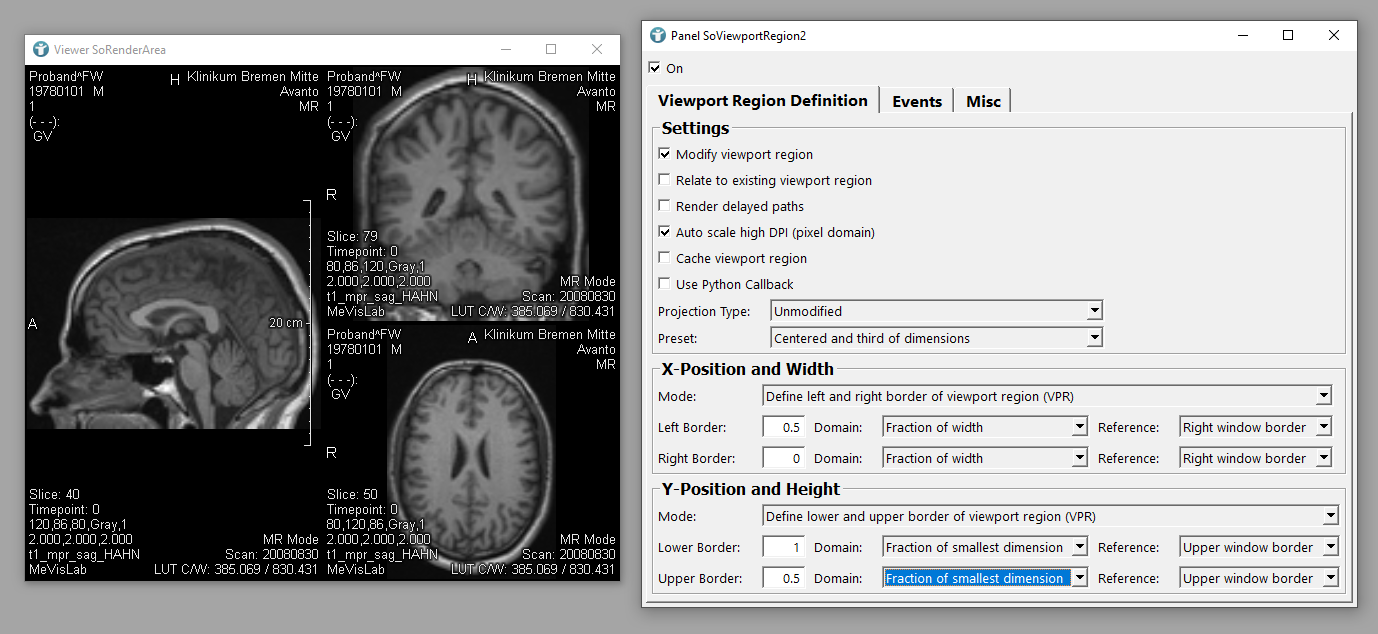Open the Left Border Reference dropdown
1378x634 pixels.
(x=1255, y=427)
